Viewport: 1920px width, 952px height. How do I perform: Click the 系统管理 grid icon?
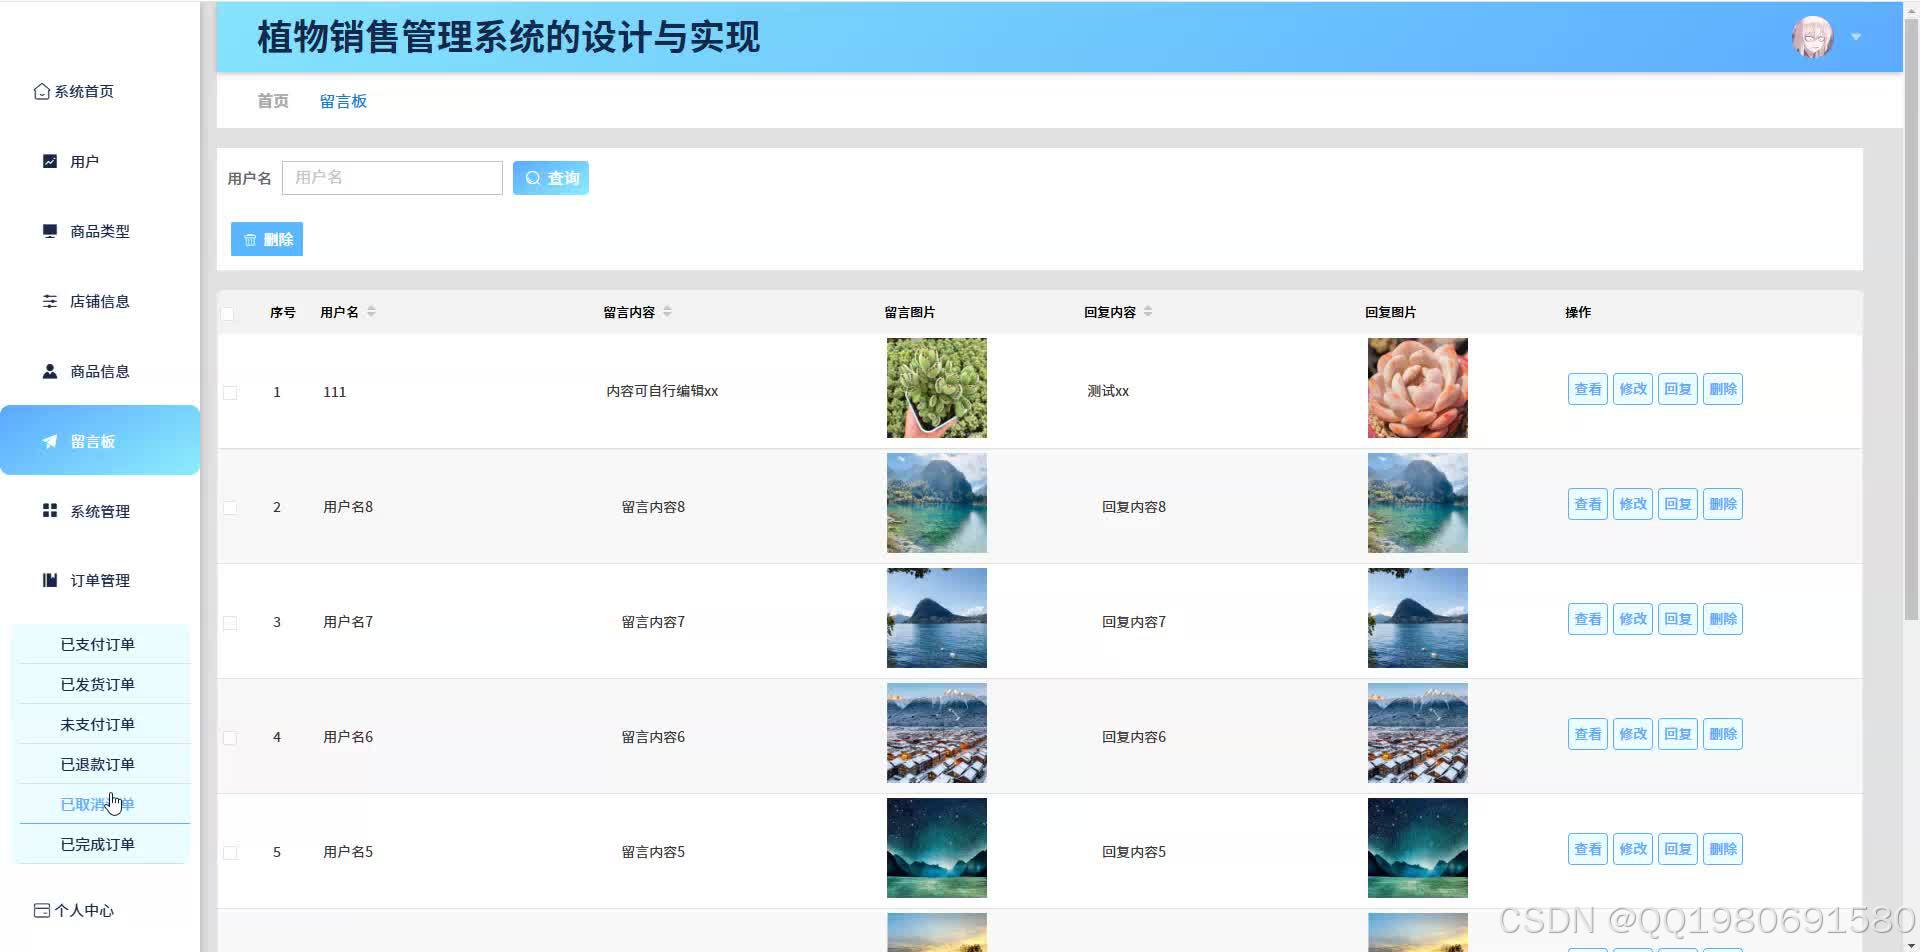point(49,510)
